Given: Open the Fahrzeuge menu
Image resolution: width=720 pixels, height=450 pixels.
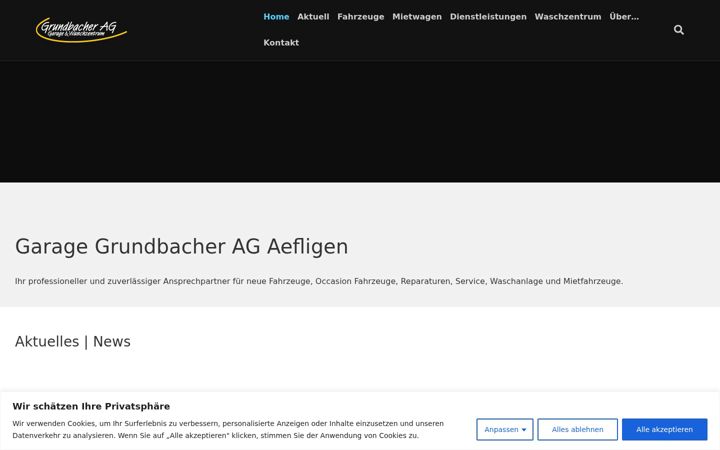Looking at the screenshot, I should pos(360,17).
